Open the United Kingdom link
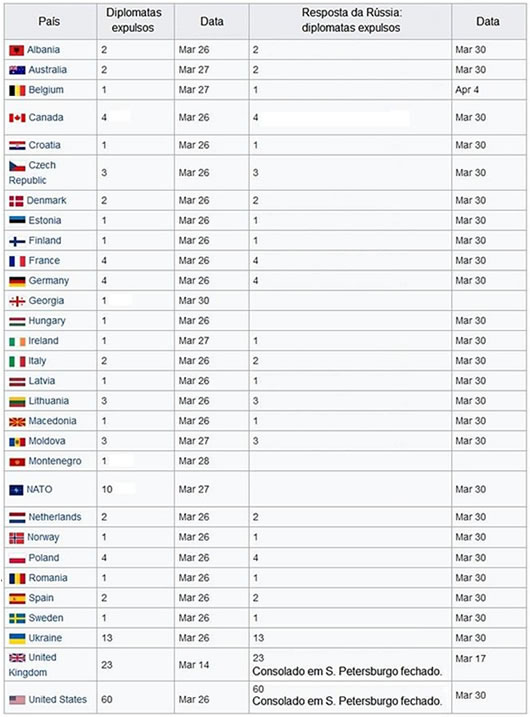530x717 pixels. [x=32, y=664]
